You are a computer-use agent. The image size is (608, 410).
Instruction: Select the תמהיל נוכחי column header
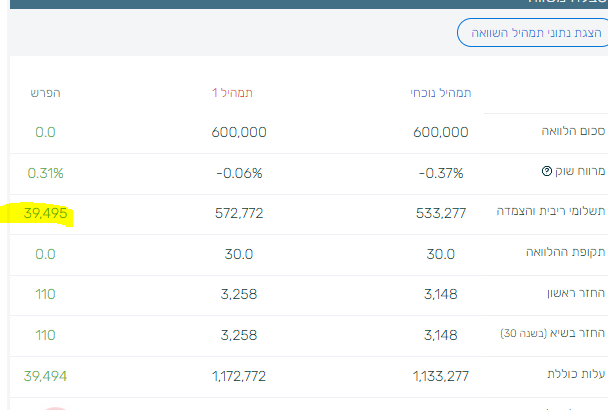[440, 93]
